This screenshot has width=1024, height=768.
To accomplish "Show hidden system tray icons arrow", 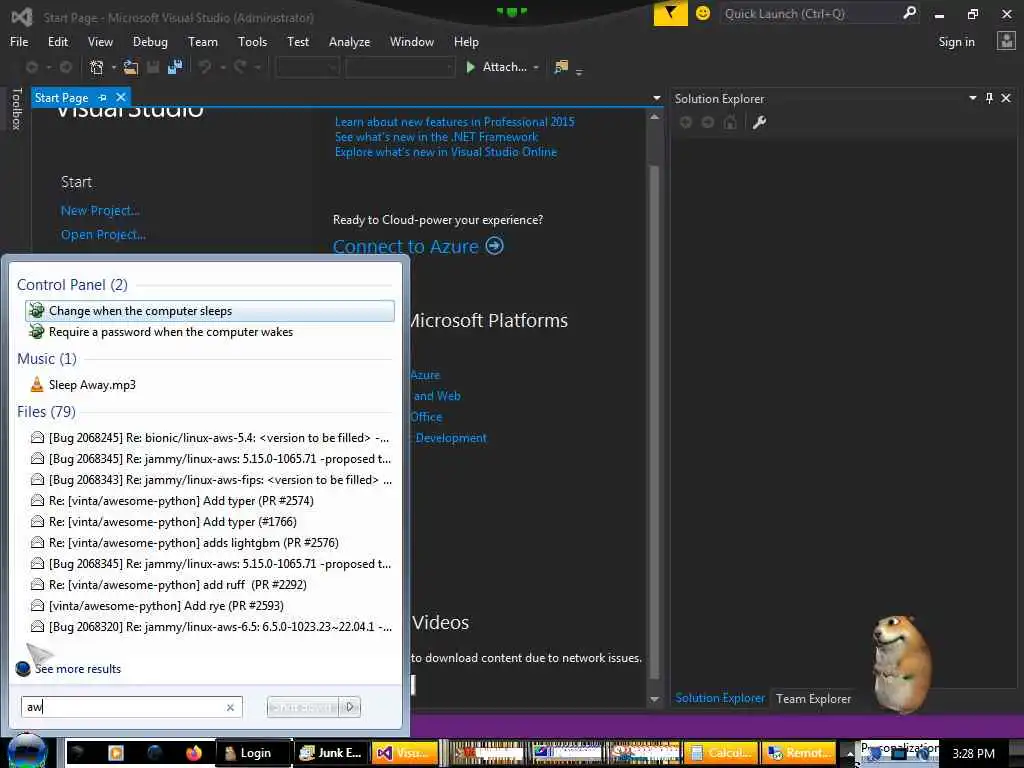I will point(850,754).
